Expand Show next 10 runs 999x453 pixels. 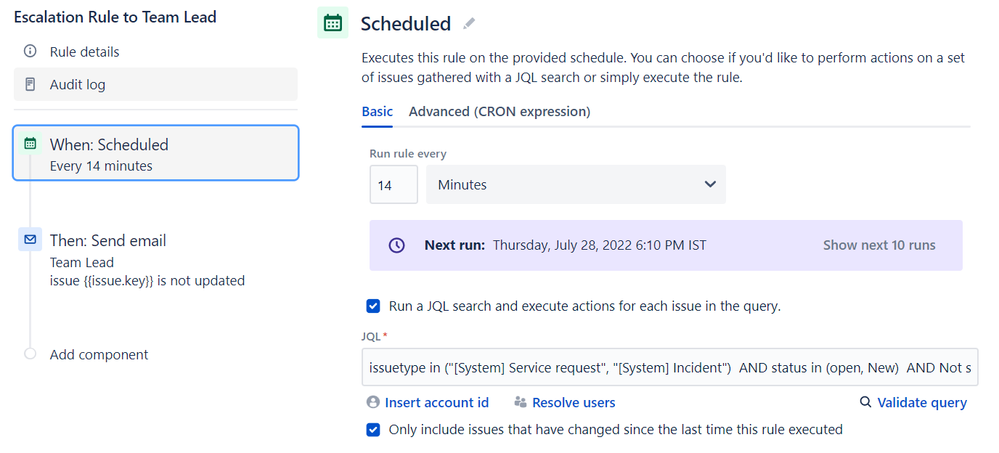pos(879,245)
